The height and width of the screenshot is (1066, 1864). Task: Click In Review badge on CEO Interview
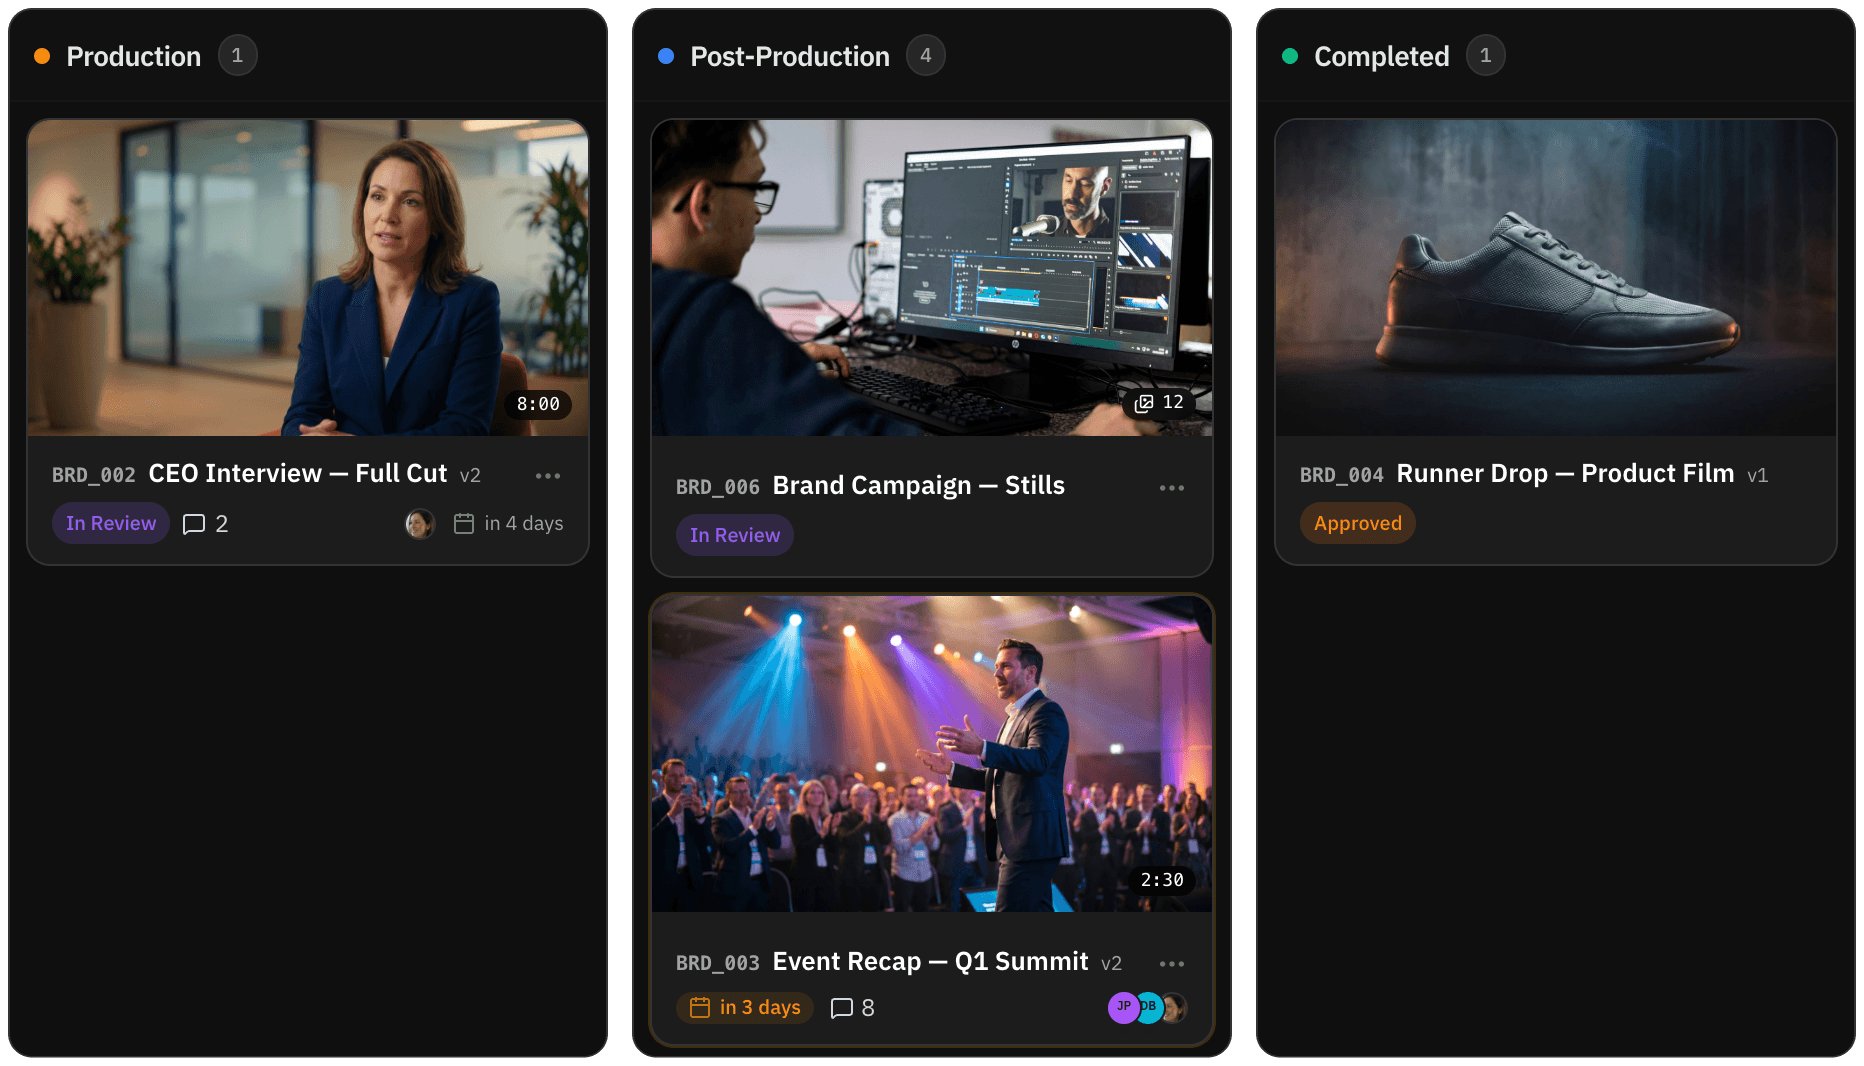(x=111, y=523)
